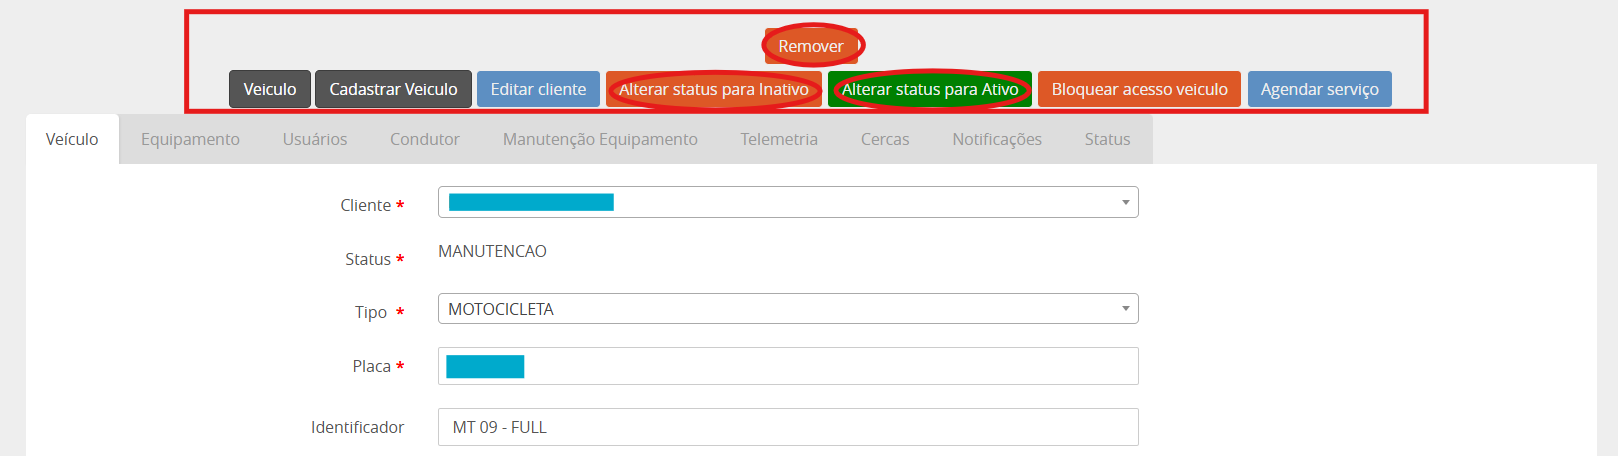
Task: Switch to the Cercas tab
Action: tap(885, 139)
